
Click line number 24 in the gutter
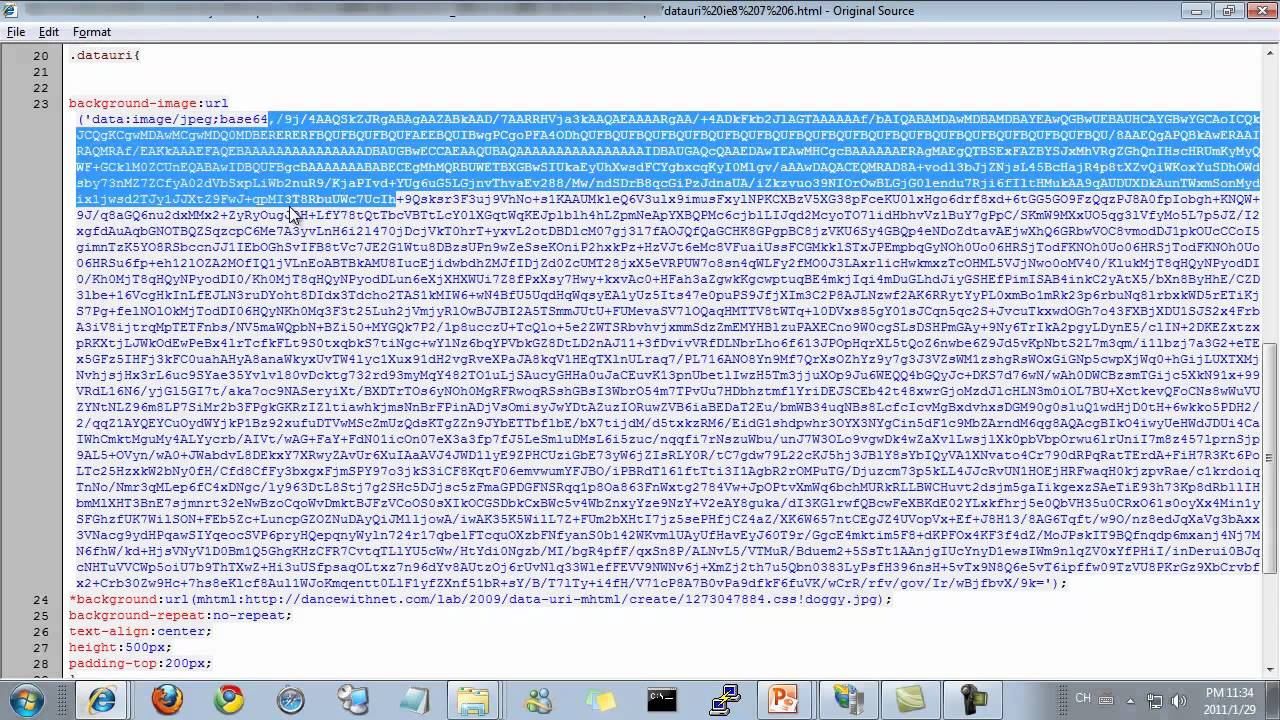[40, 599]
